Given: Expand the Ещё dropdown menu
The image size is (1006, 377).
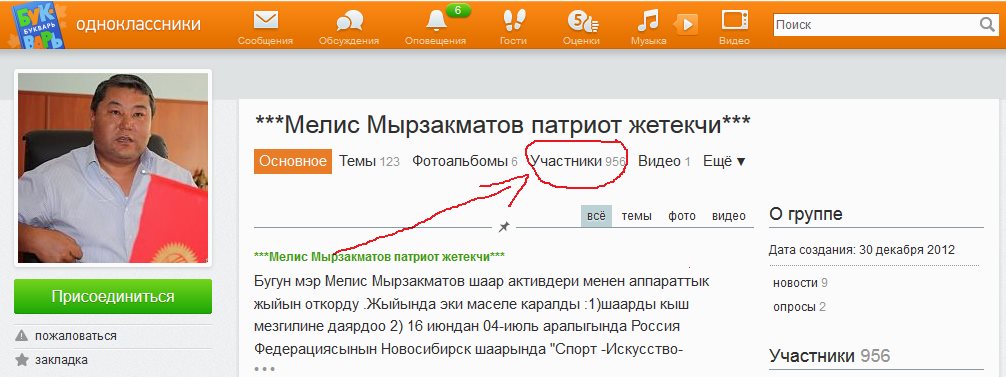Looking at the screenshot, I should point(724,162).
